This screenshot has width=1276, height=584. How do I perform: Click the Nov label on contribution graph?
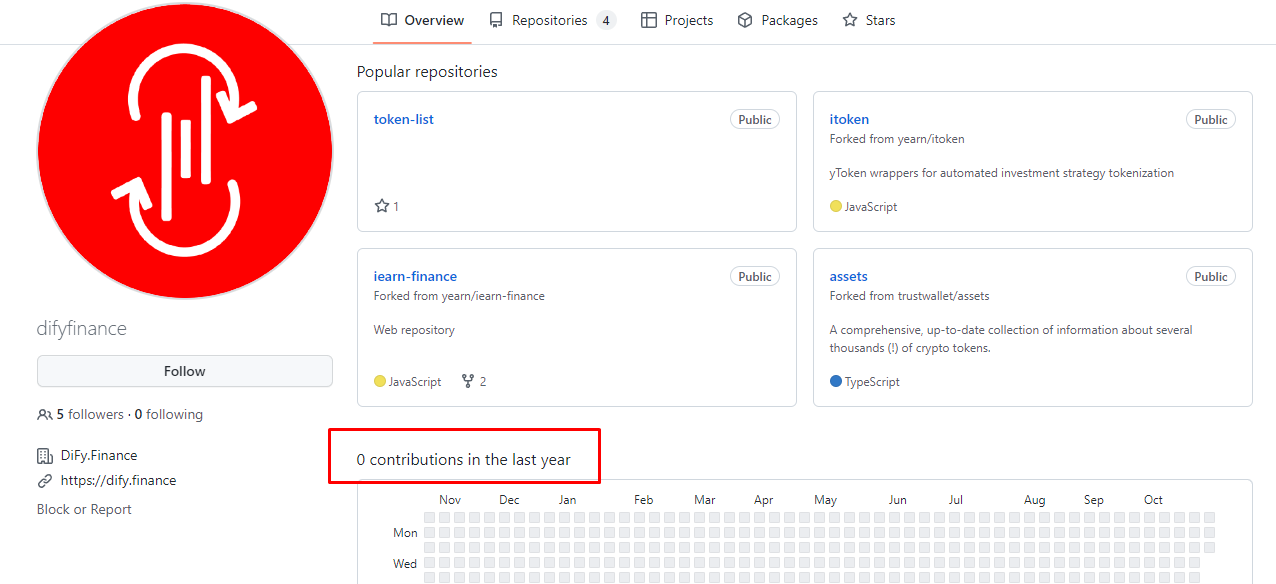450,500
